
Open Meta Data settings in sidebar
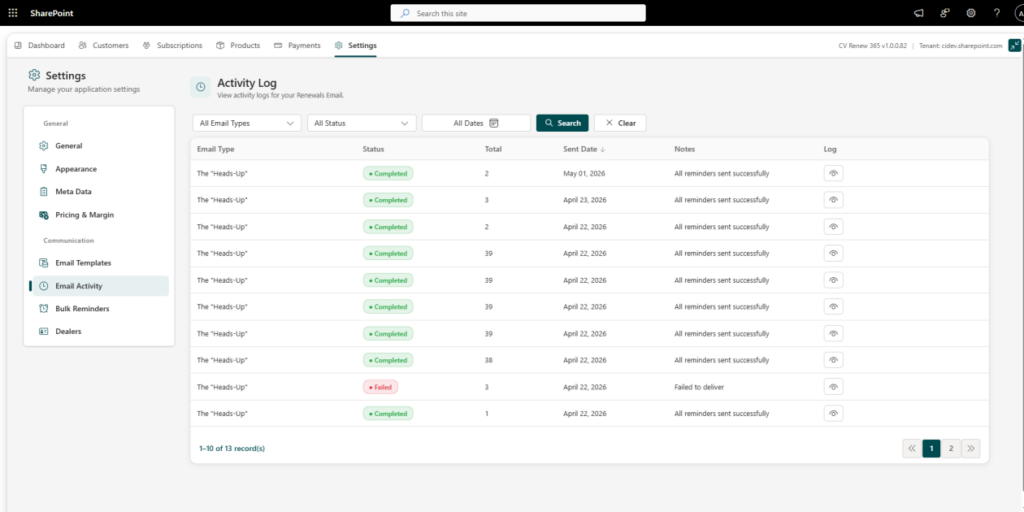(x=99, y=191)
